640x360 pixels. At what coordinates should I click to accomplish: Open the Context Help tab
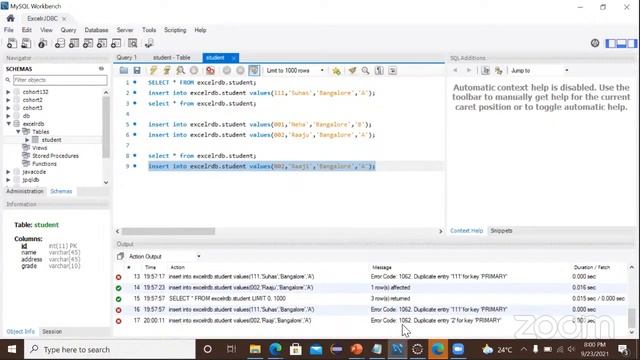(x=467, y=231)
